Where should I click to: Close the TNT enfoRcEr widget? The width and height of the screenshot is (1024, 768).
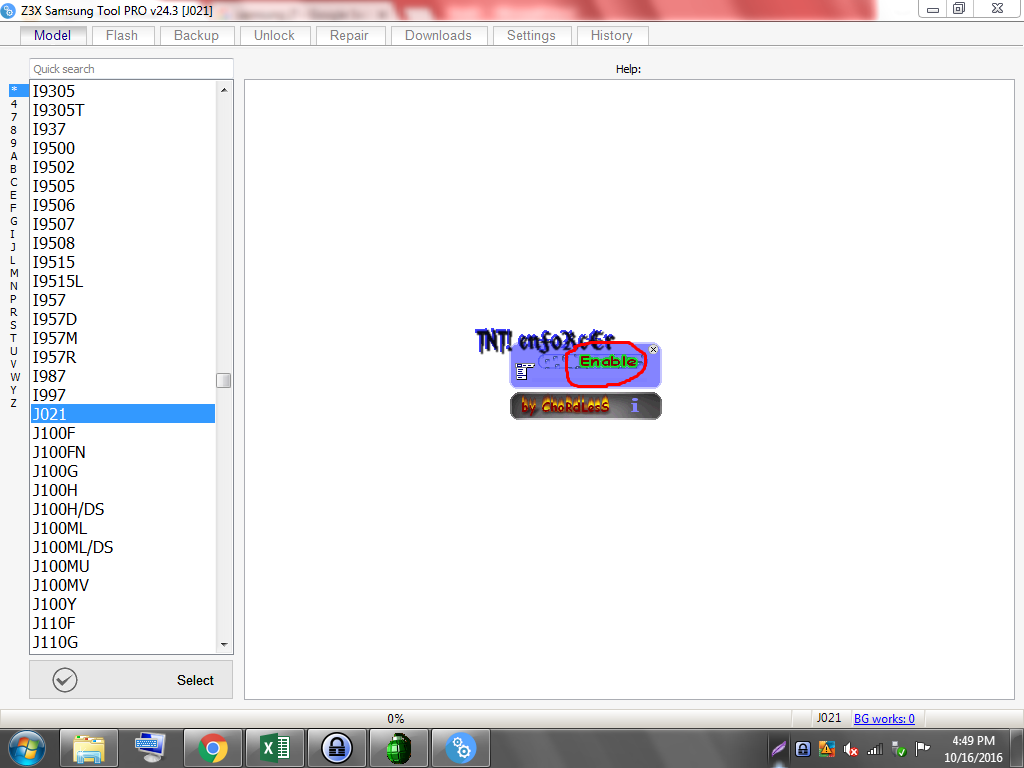(653, 349)
